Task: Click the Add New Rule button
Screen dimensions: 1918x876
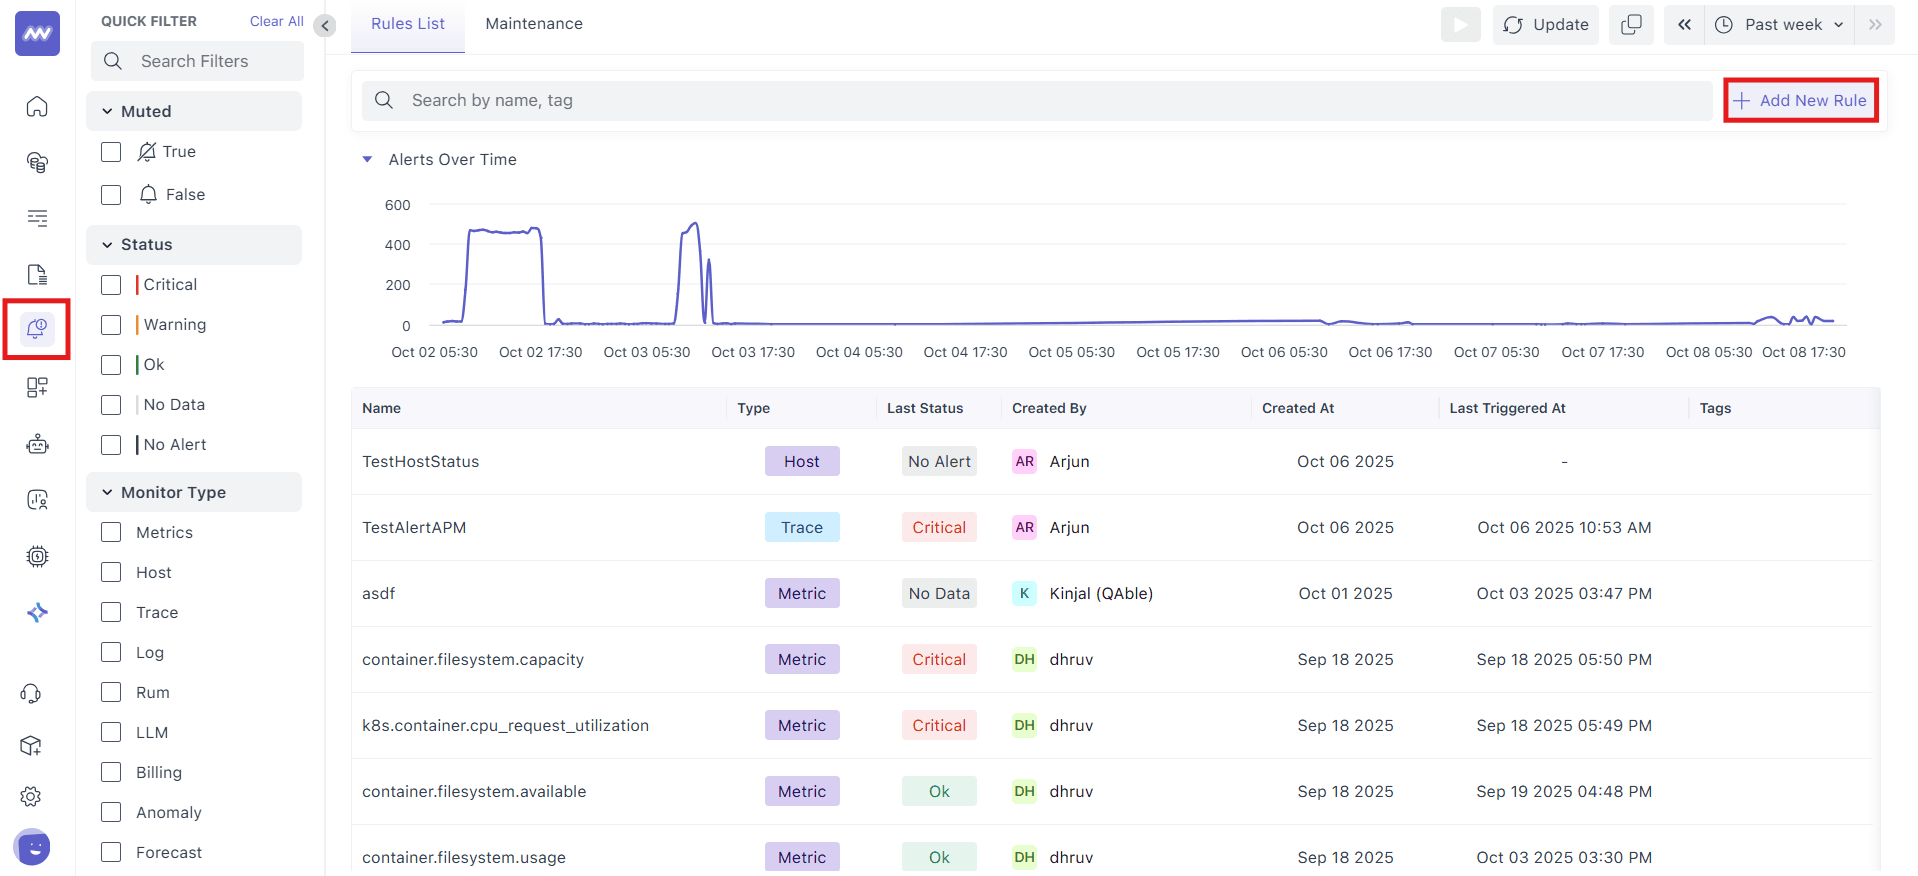Action: pos(1801,100)
